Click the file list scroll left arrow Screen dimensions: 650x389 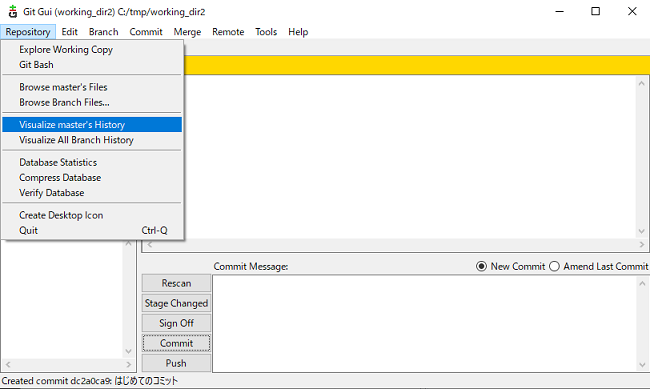(x=7, y=365)
